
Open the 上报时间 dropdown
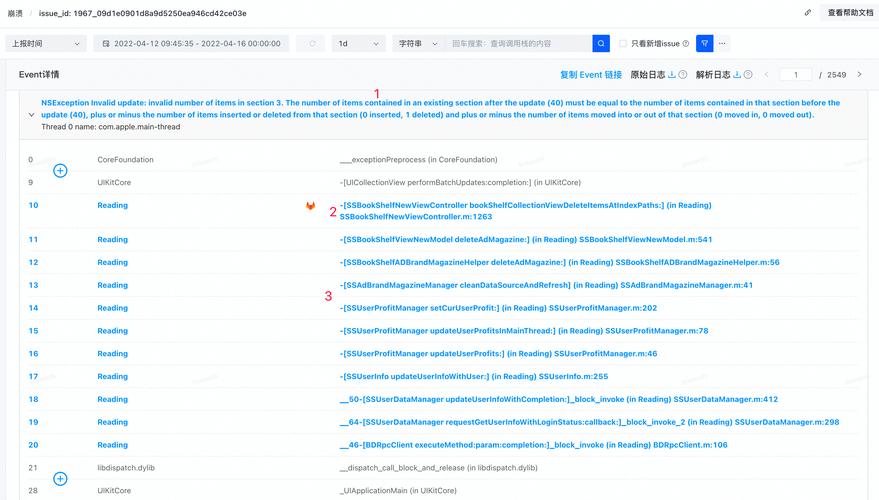[46, 44]
